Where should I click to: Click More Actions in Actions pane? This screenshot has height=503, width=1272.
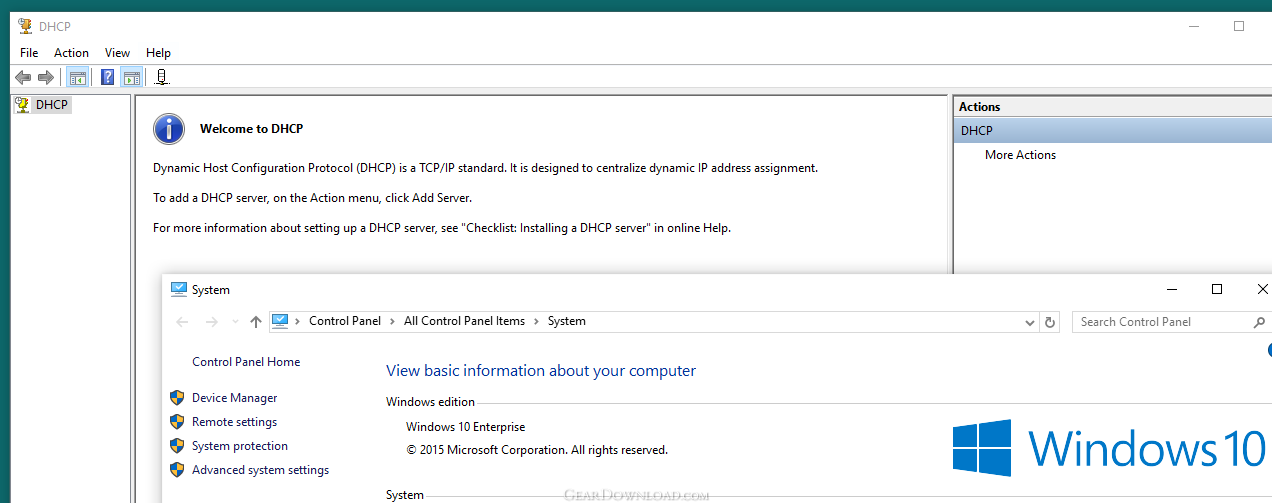click(x=1020, y=155)
